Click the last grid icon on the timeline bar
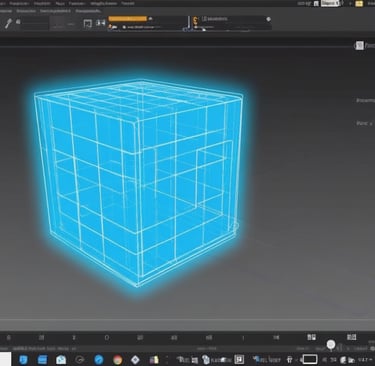 [x=351, y=337]
